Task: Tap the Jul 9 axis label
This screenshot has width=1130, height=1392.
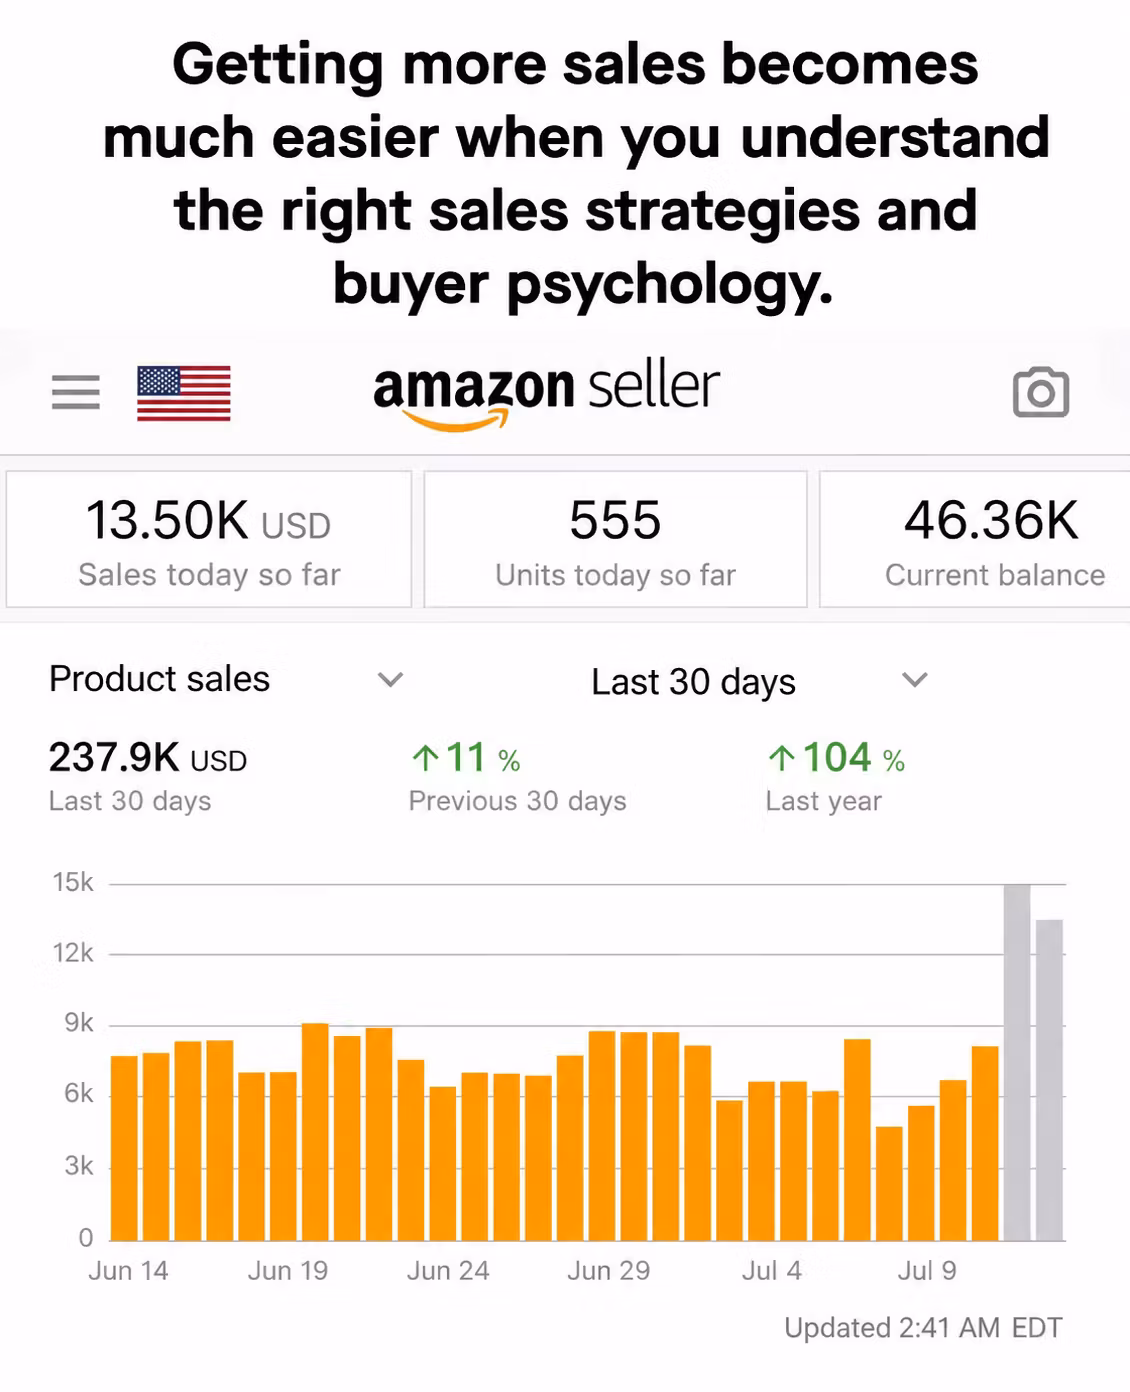Action: click(x=927, y=1271)
